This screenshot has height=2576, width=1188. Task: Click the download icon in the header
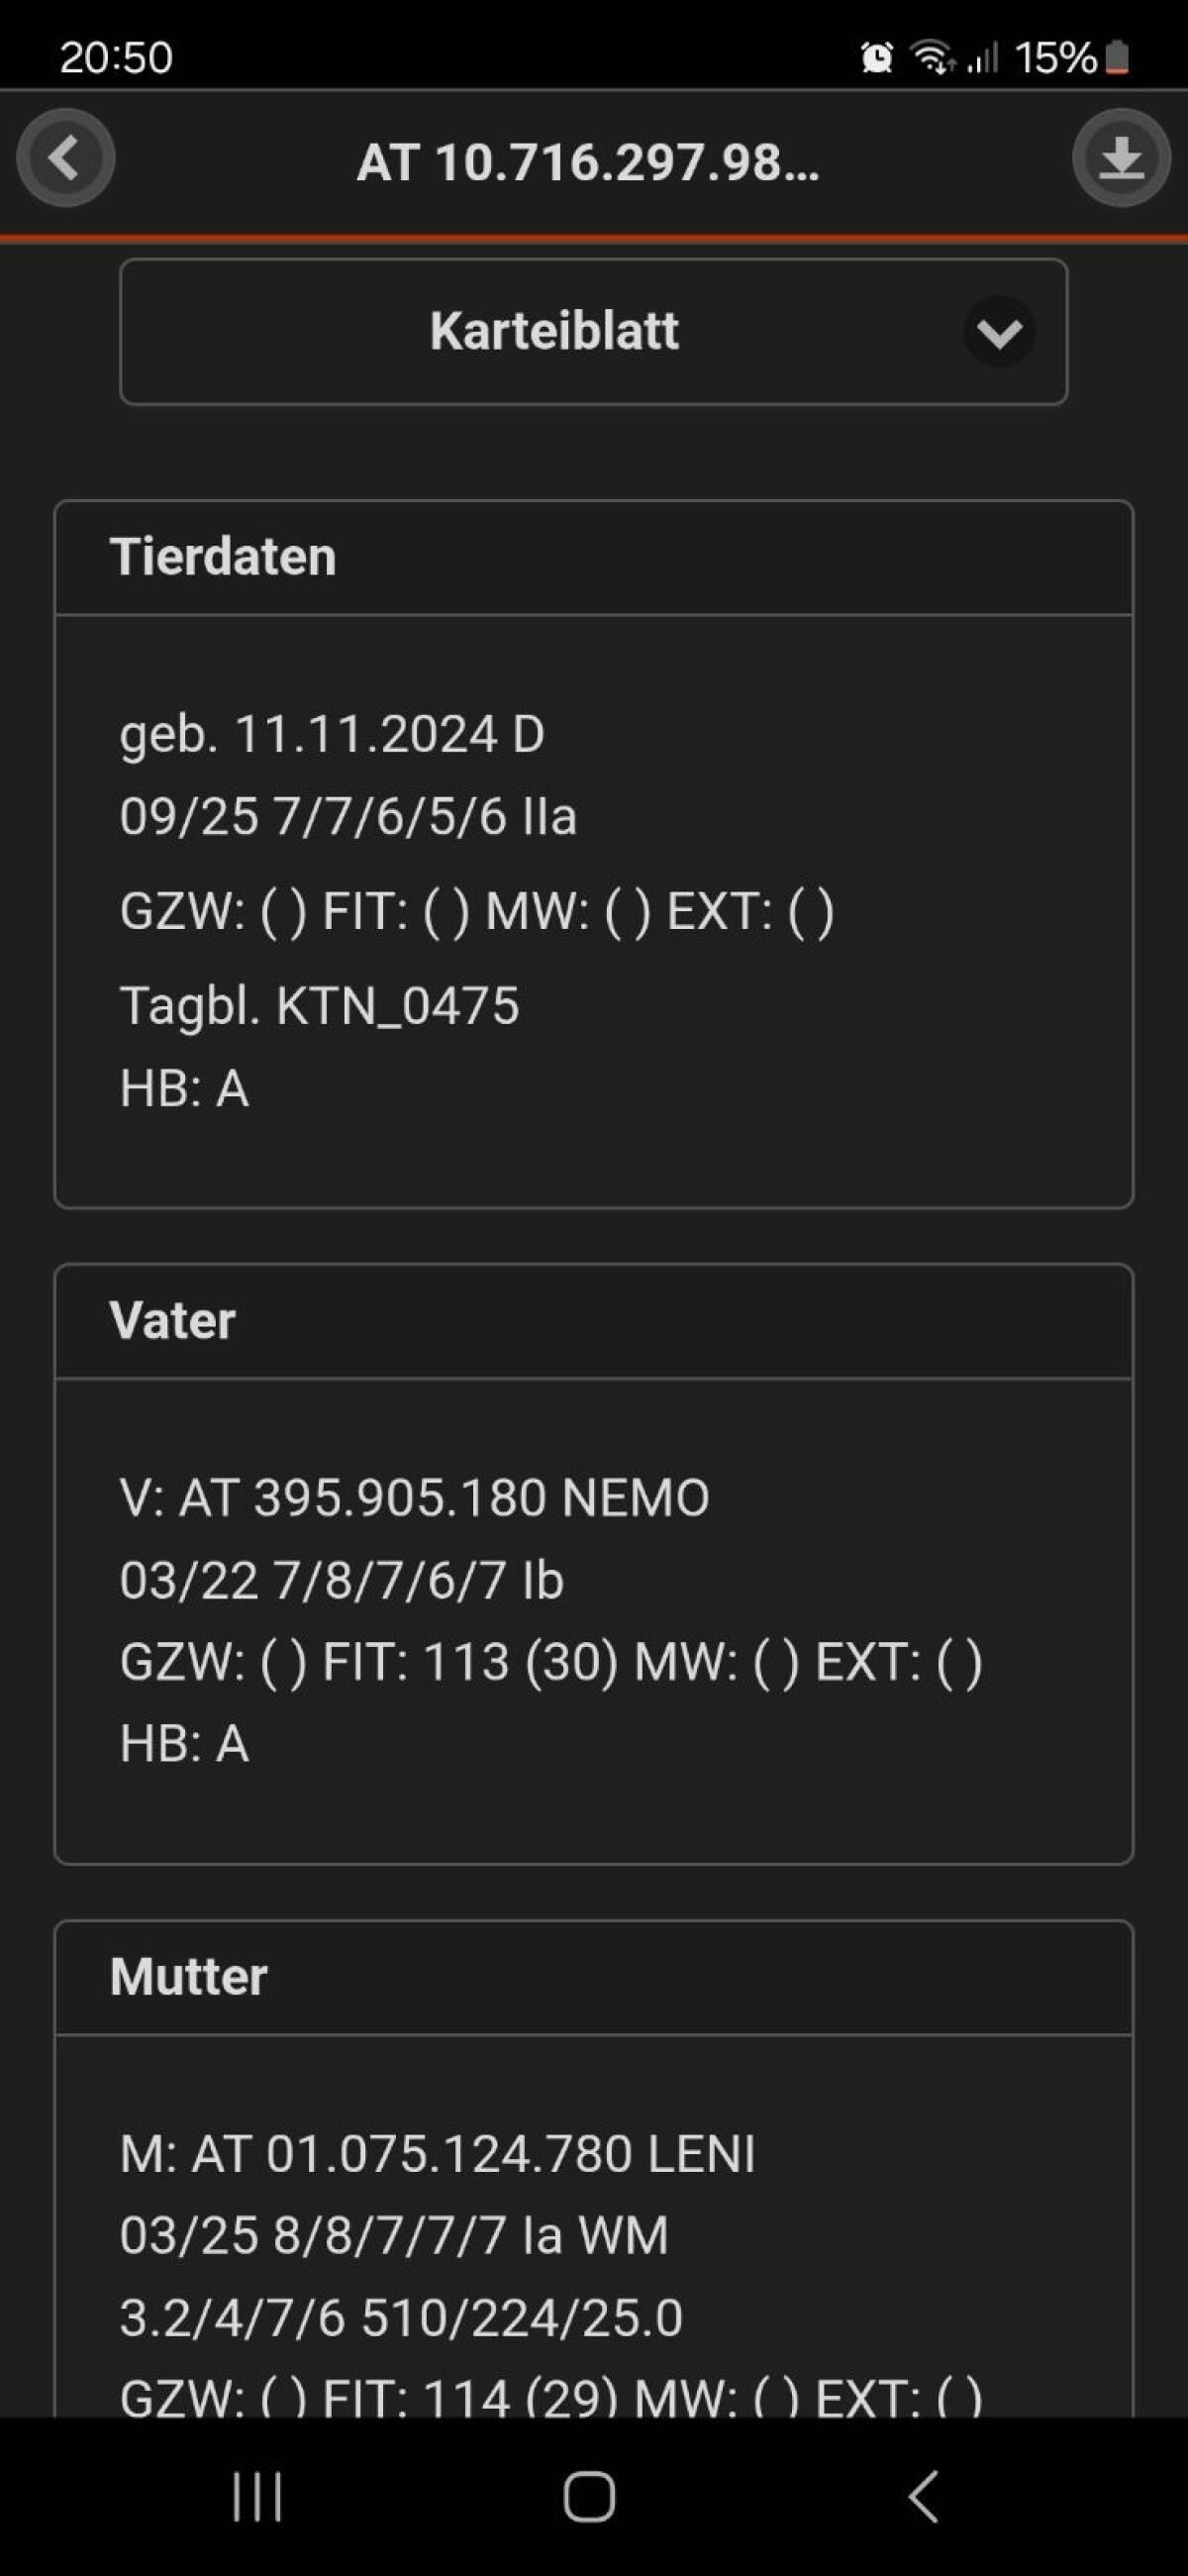(1121, 158)
